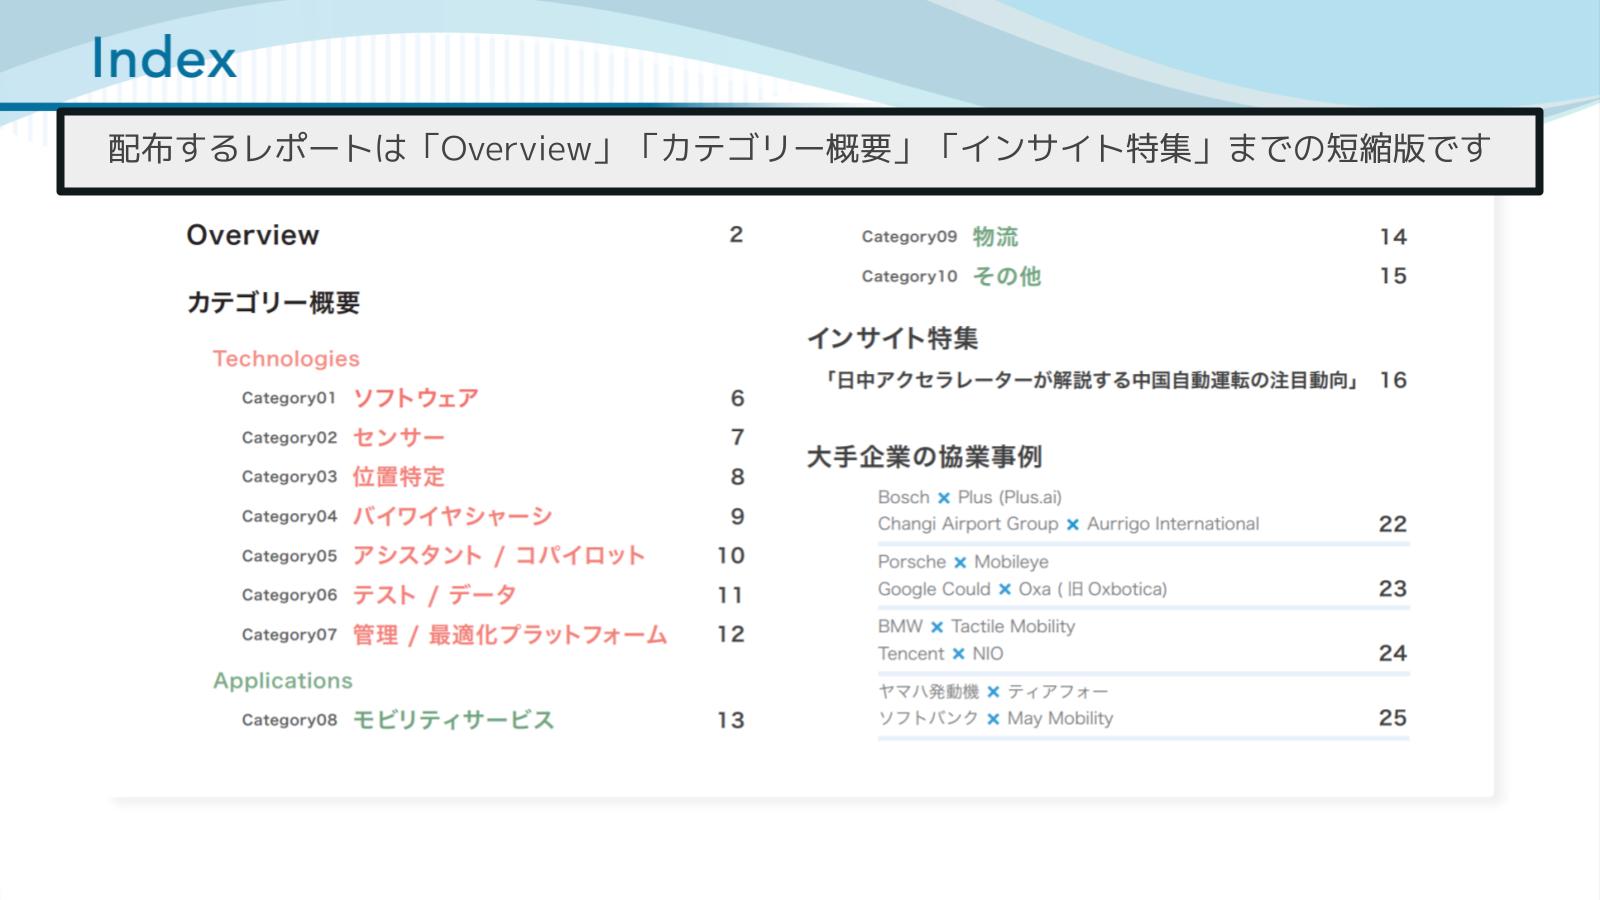The width and height of the screenshot is (1600, 900).
Task: Select the Technologies subheading
Action: pos(286,358)
